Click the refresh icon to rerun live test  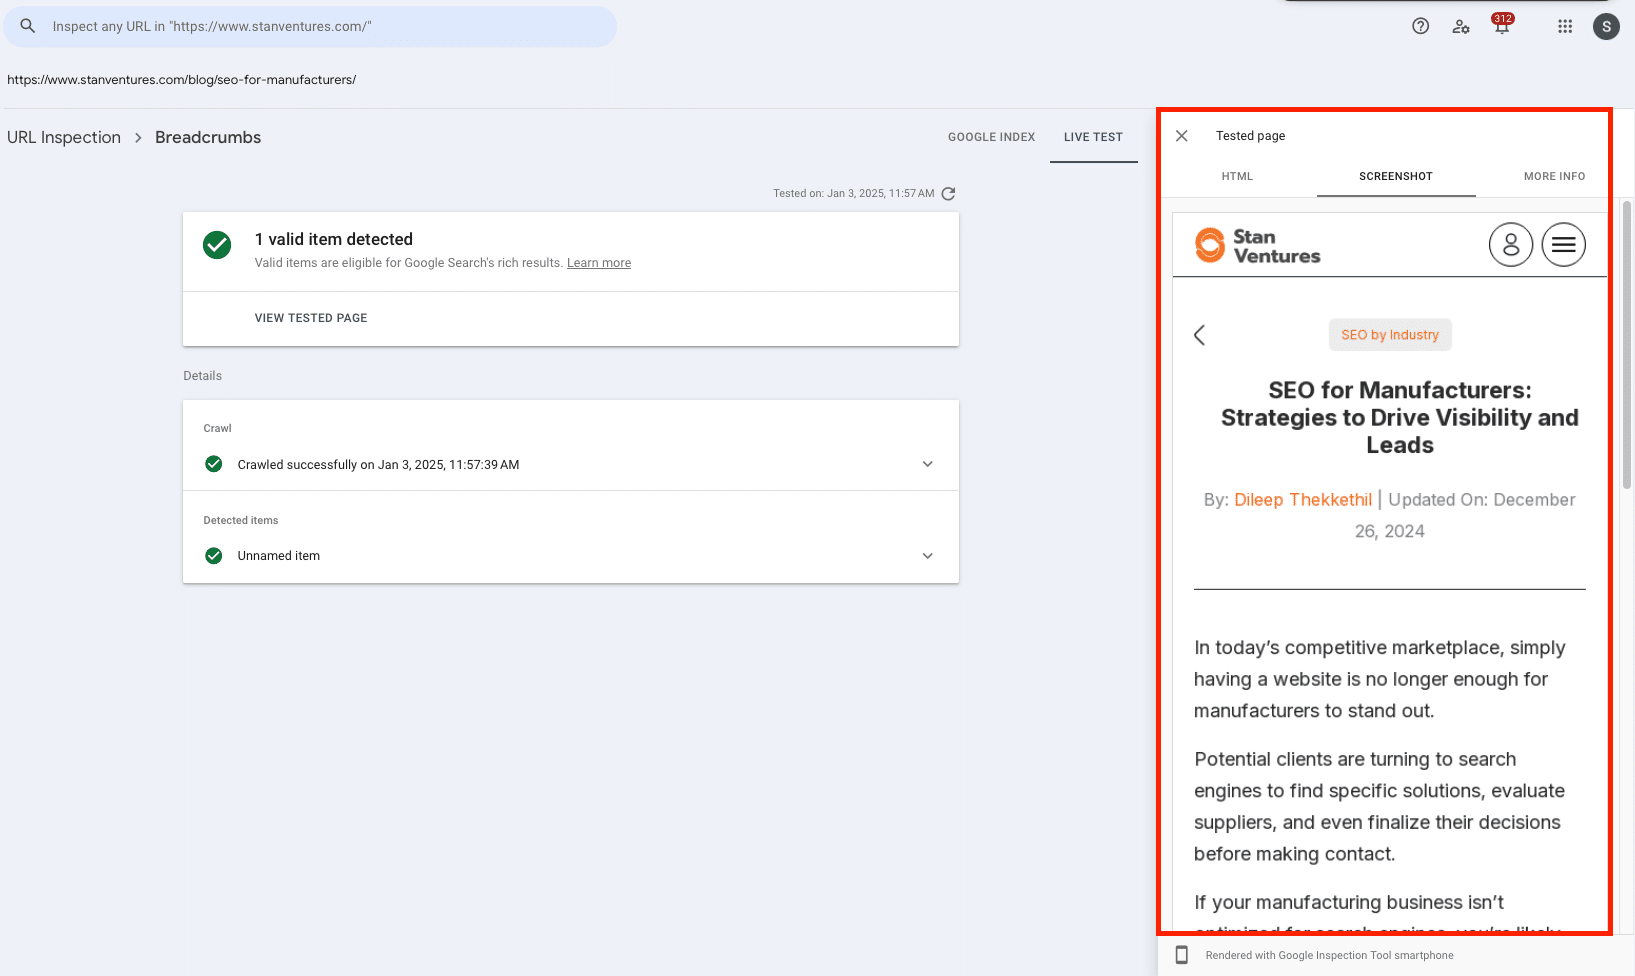tap(948, 194)
